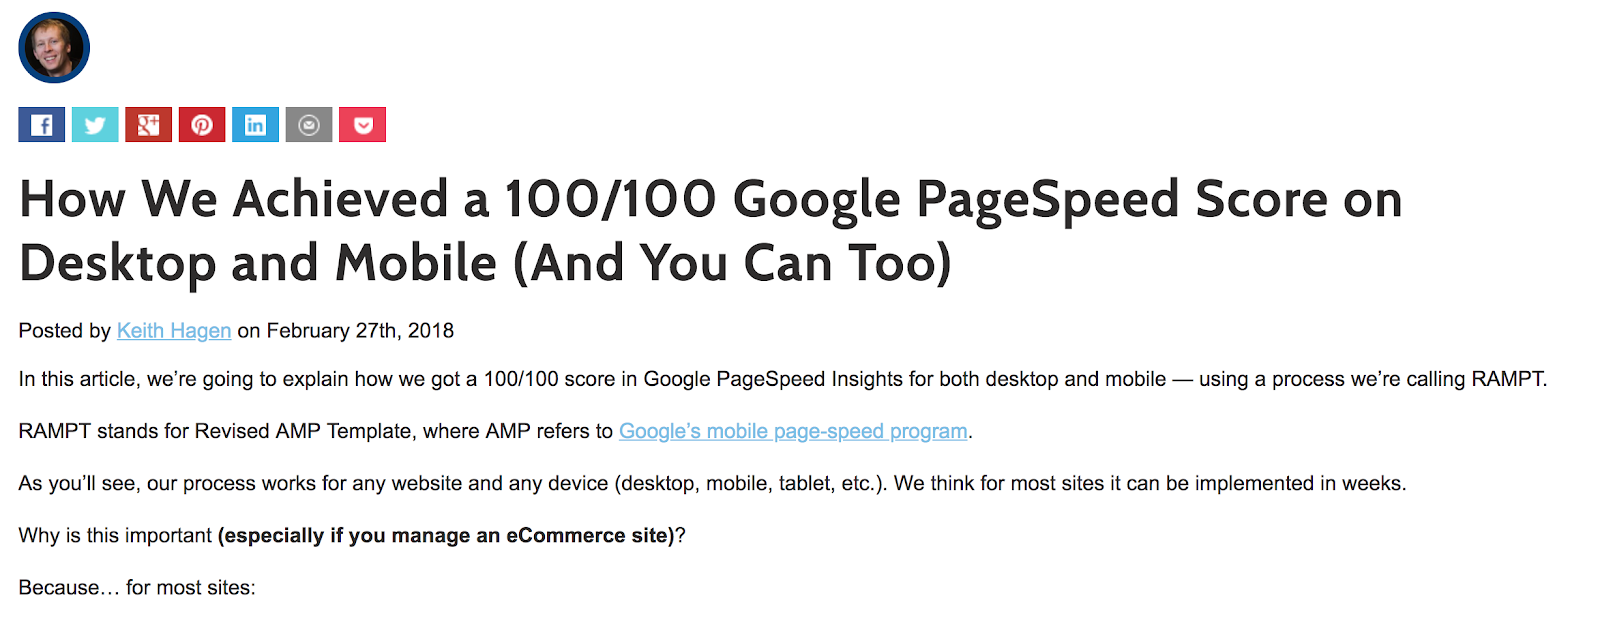1600x622 pixels.
Task: Send the article with the gray email icon
Action: click(309, 125)
